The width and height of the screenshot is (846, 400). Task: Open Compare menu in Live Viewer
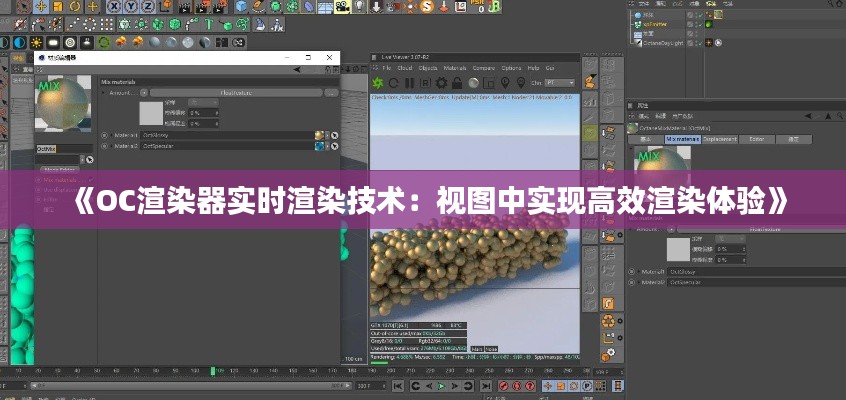coord(483,68)
